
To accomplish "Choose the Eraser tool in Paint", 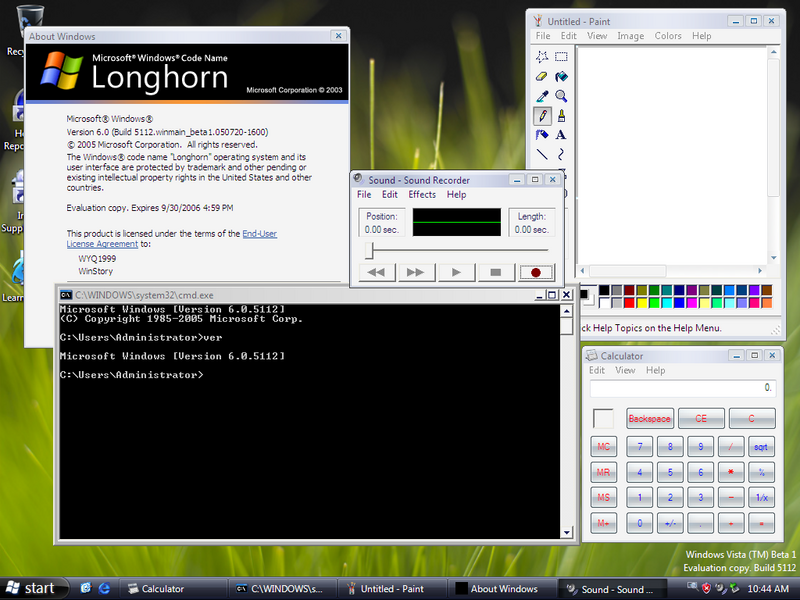I will (541, 76).
